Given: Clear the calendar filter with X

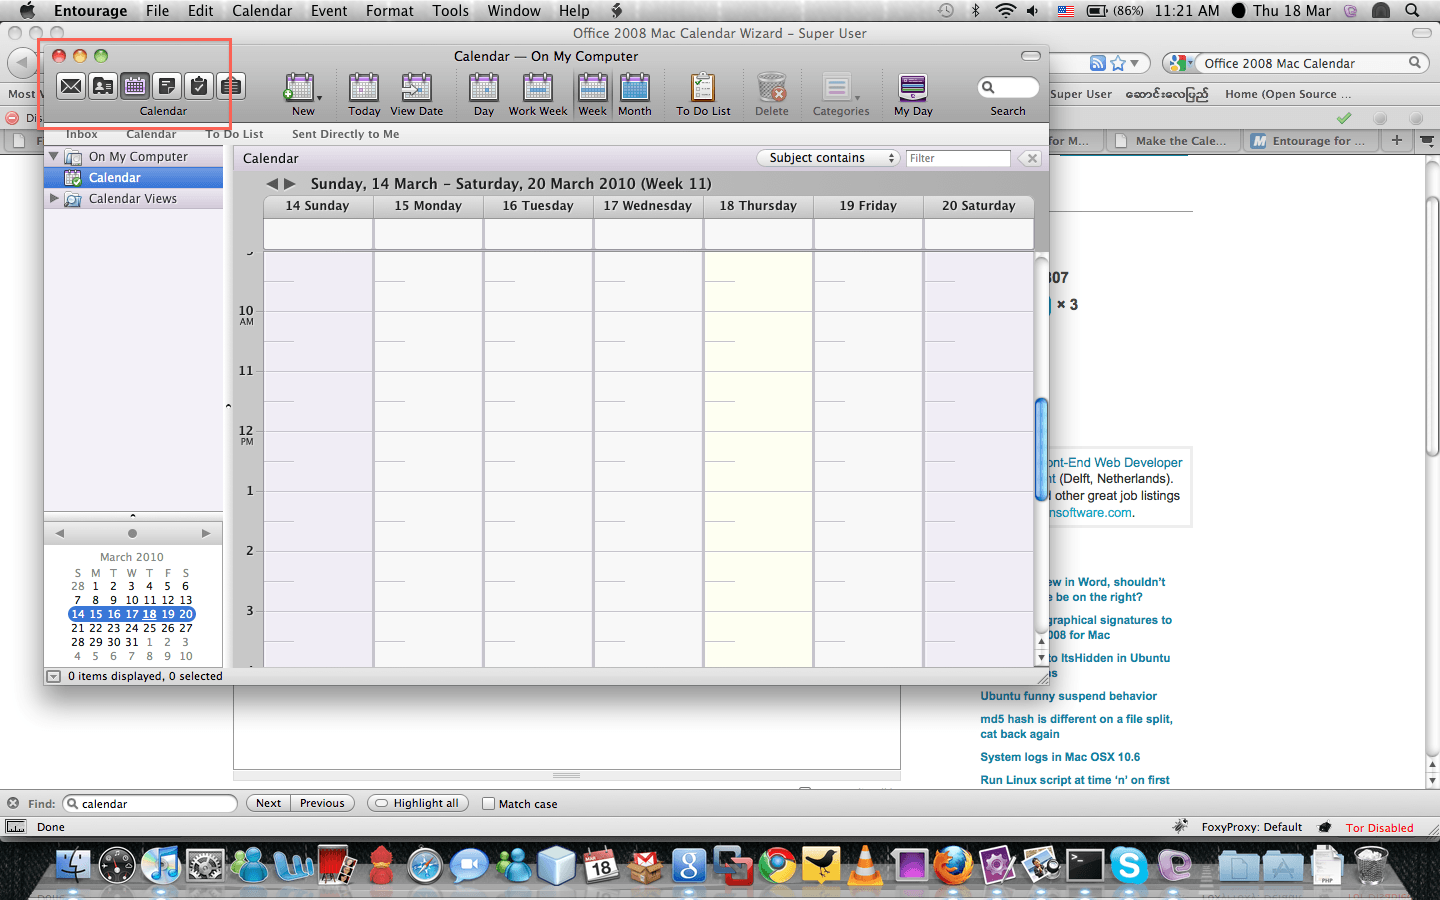Looking at the screenshot, I should [x=1030, y=158].
